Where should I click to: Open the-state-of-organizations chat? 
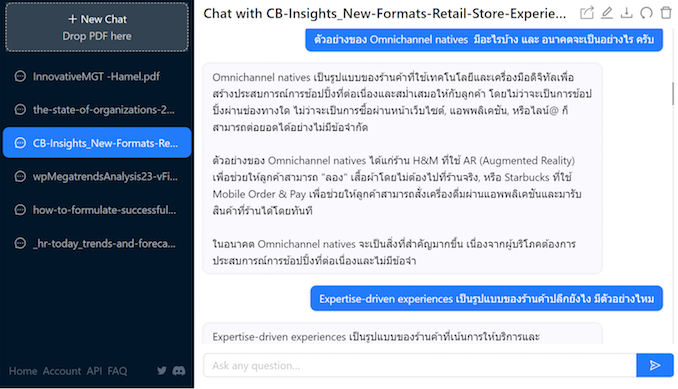point(97,110)
